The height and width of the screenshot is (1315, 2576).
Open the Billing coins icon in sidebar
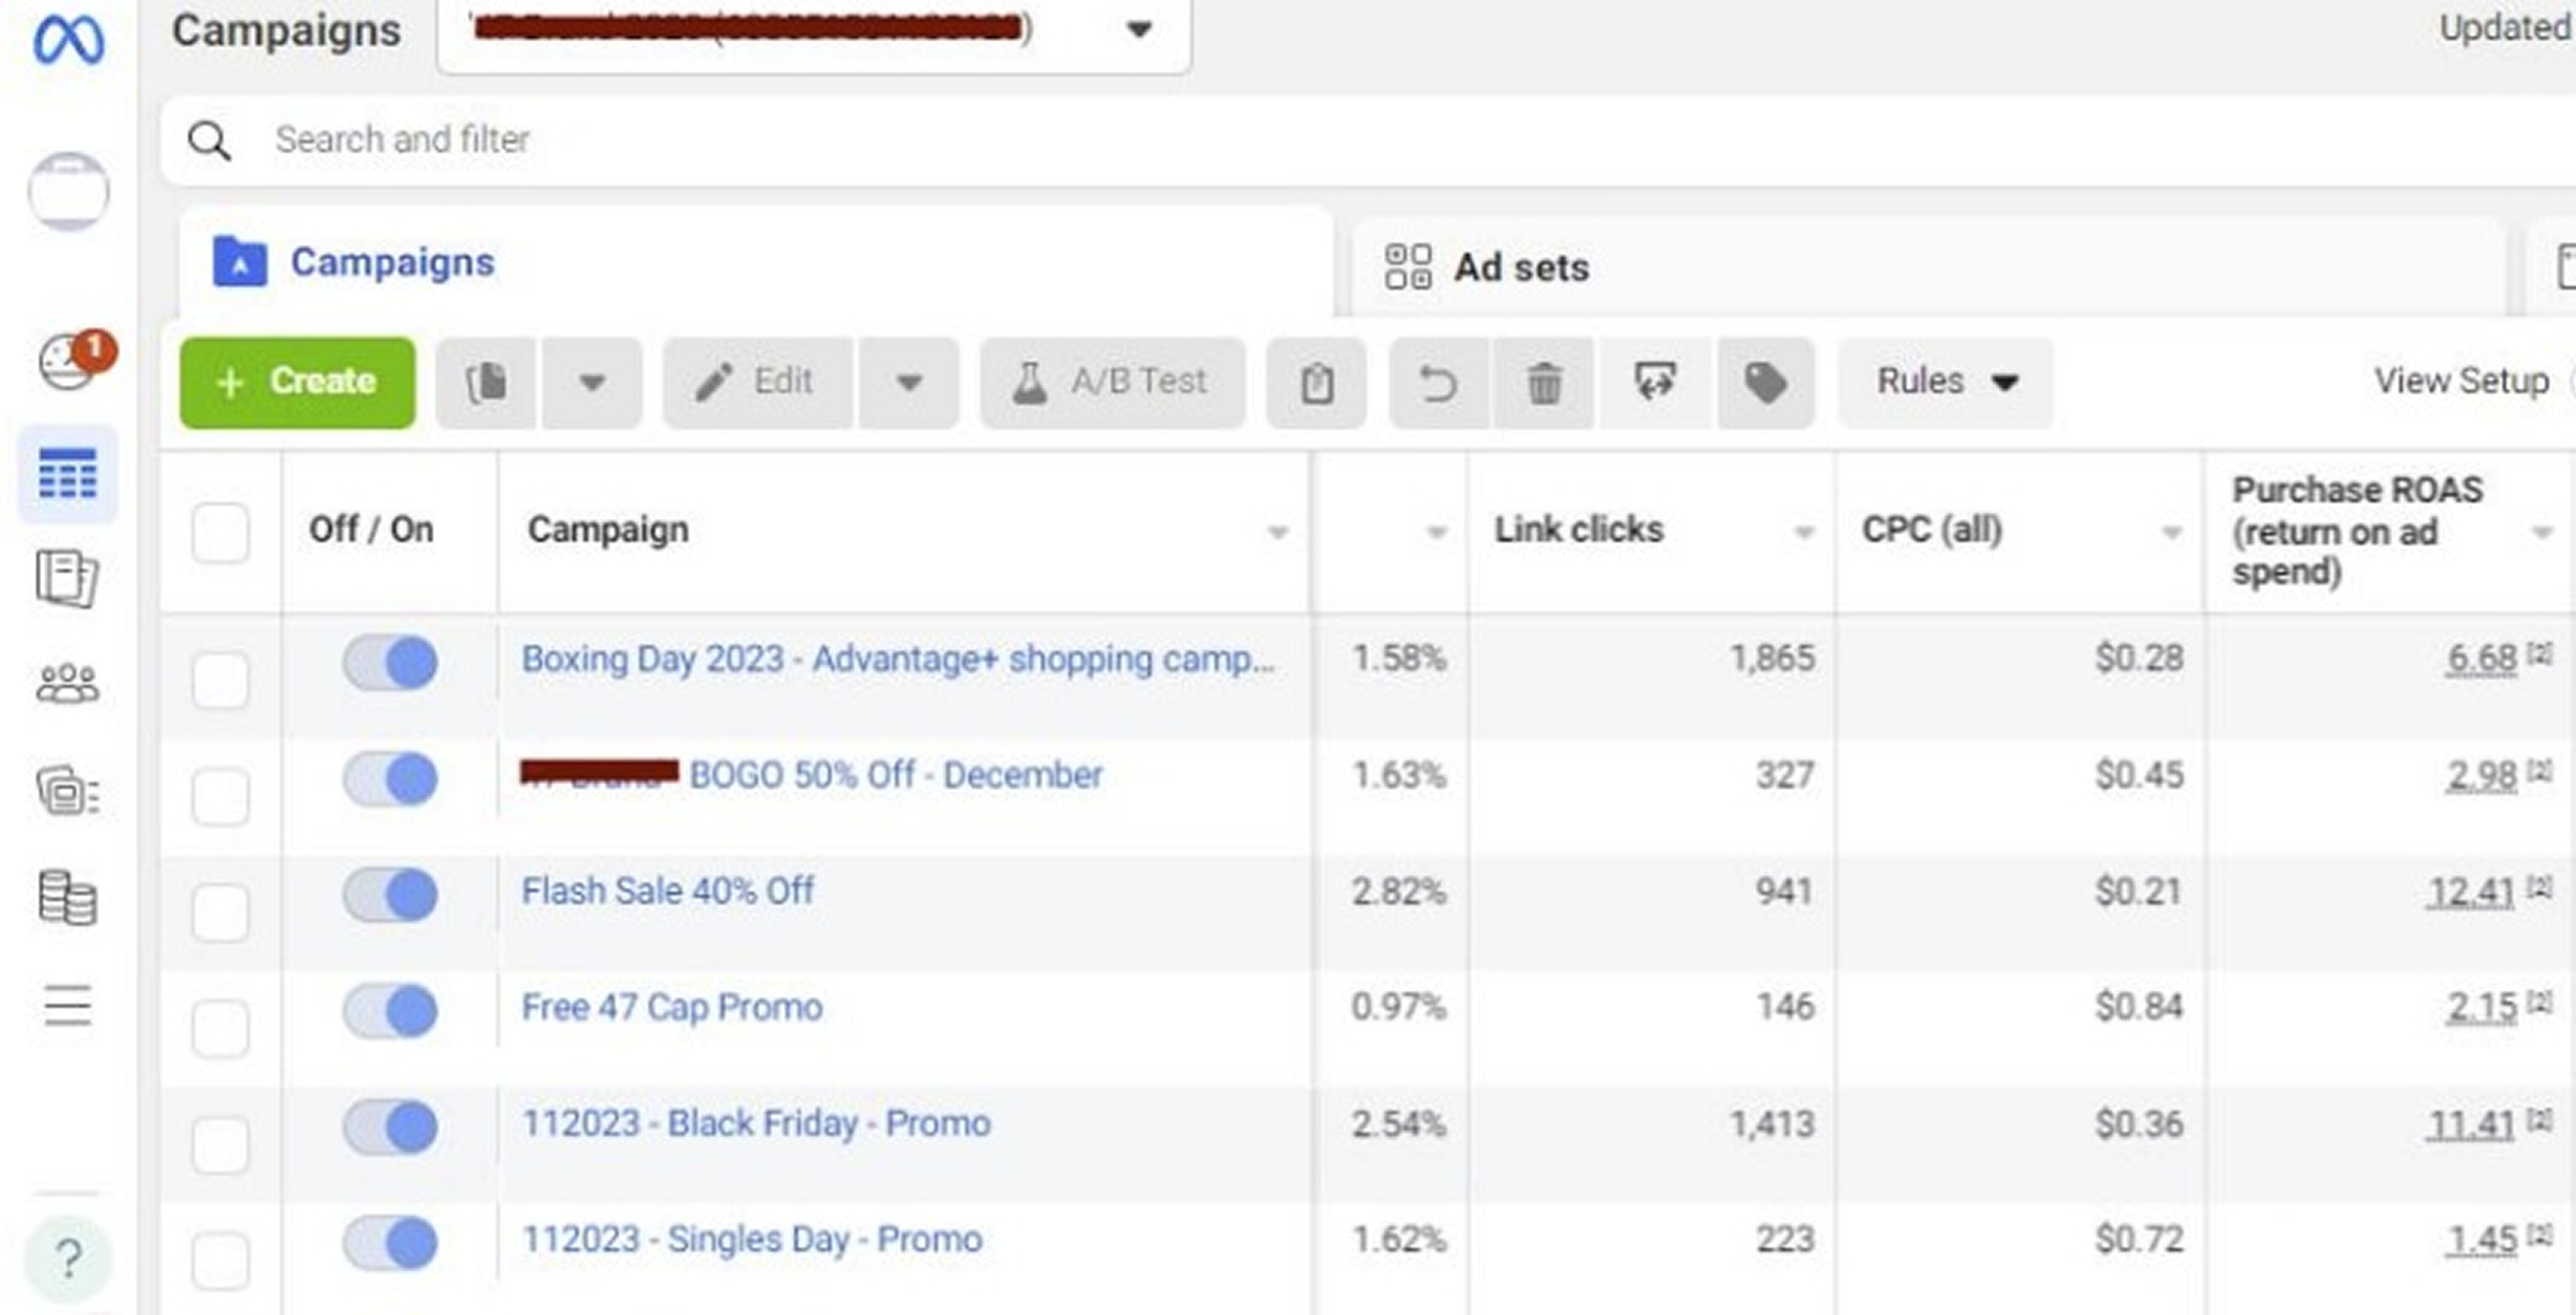pyautogui.click(x=67, y=897)
